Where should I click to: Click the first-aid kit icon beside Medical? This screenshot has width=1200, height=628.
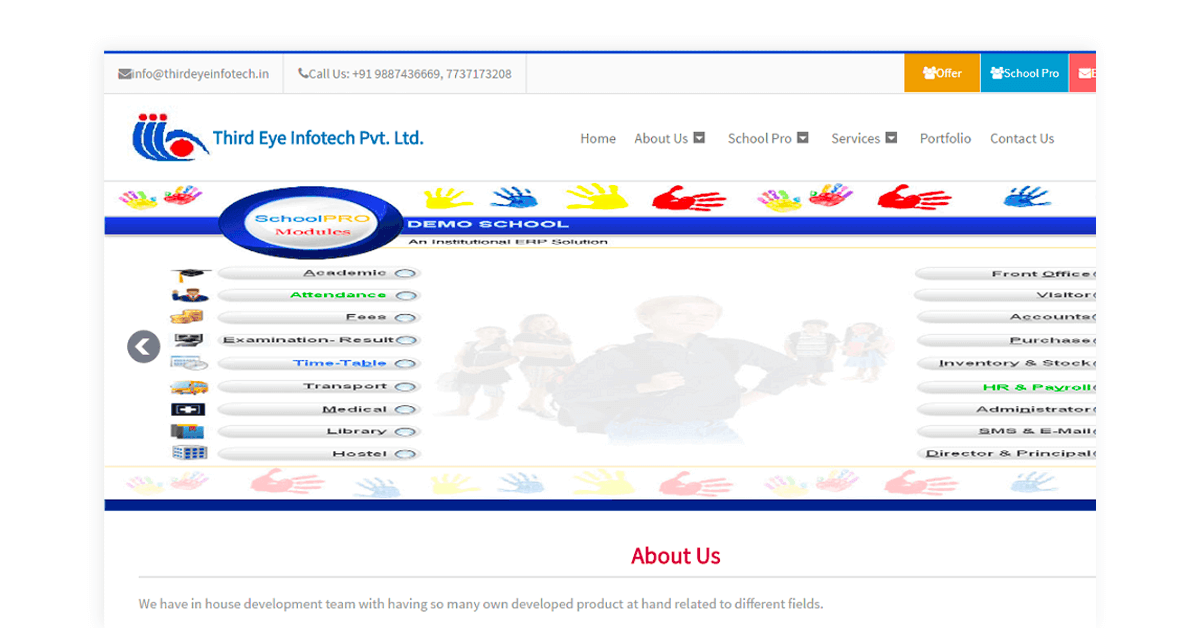click(188, 409)
